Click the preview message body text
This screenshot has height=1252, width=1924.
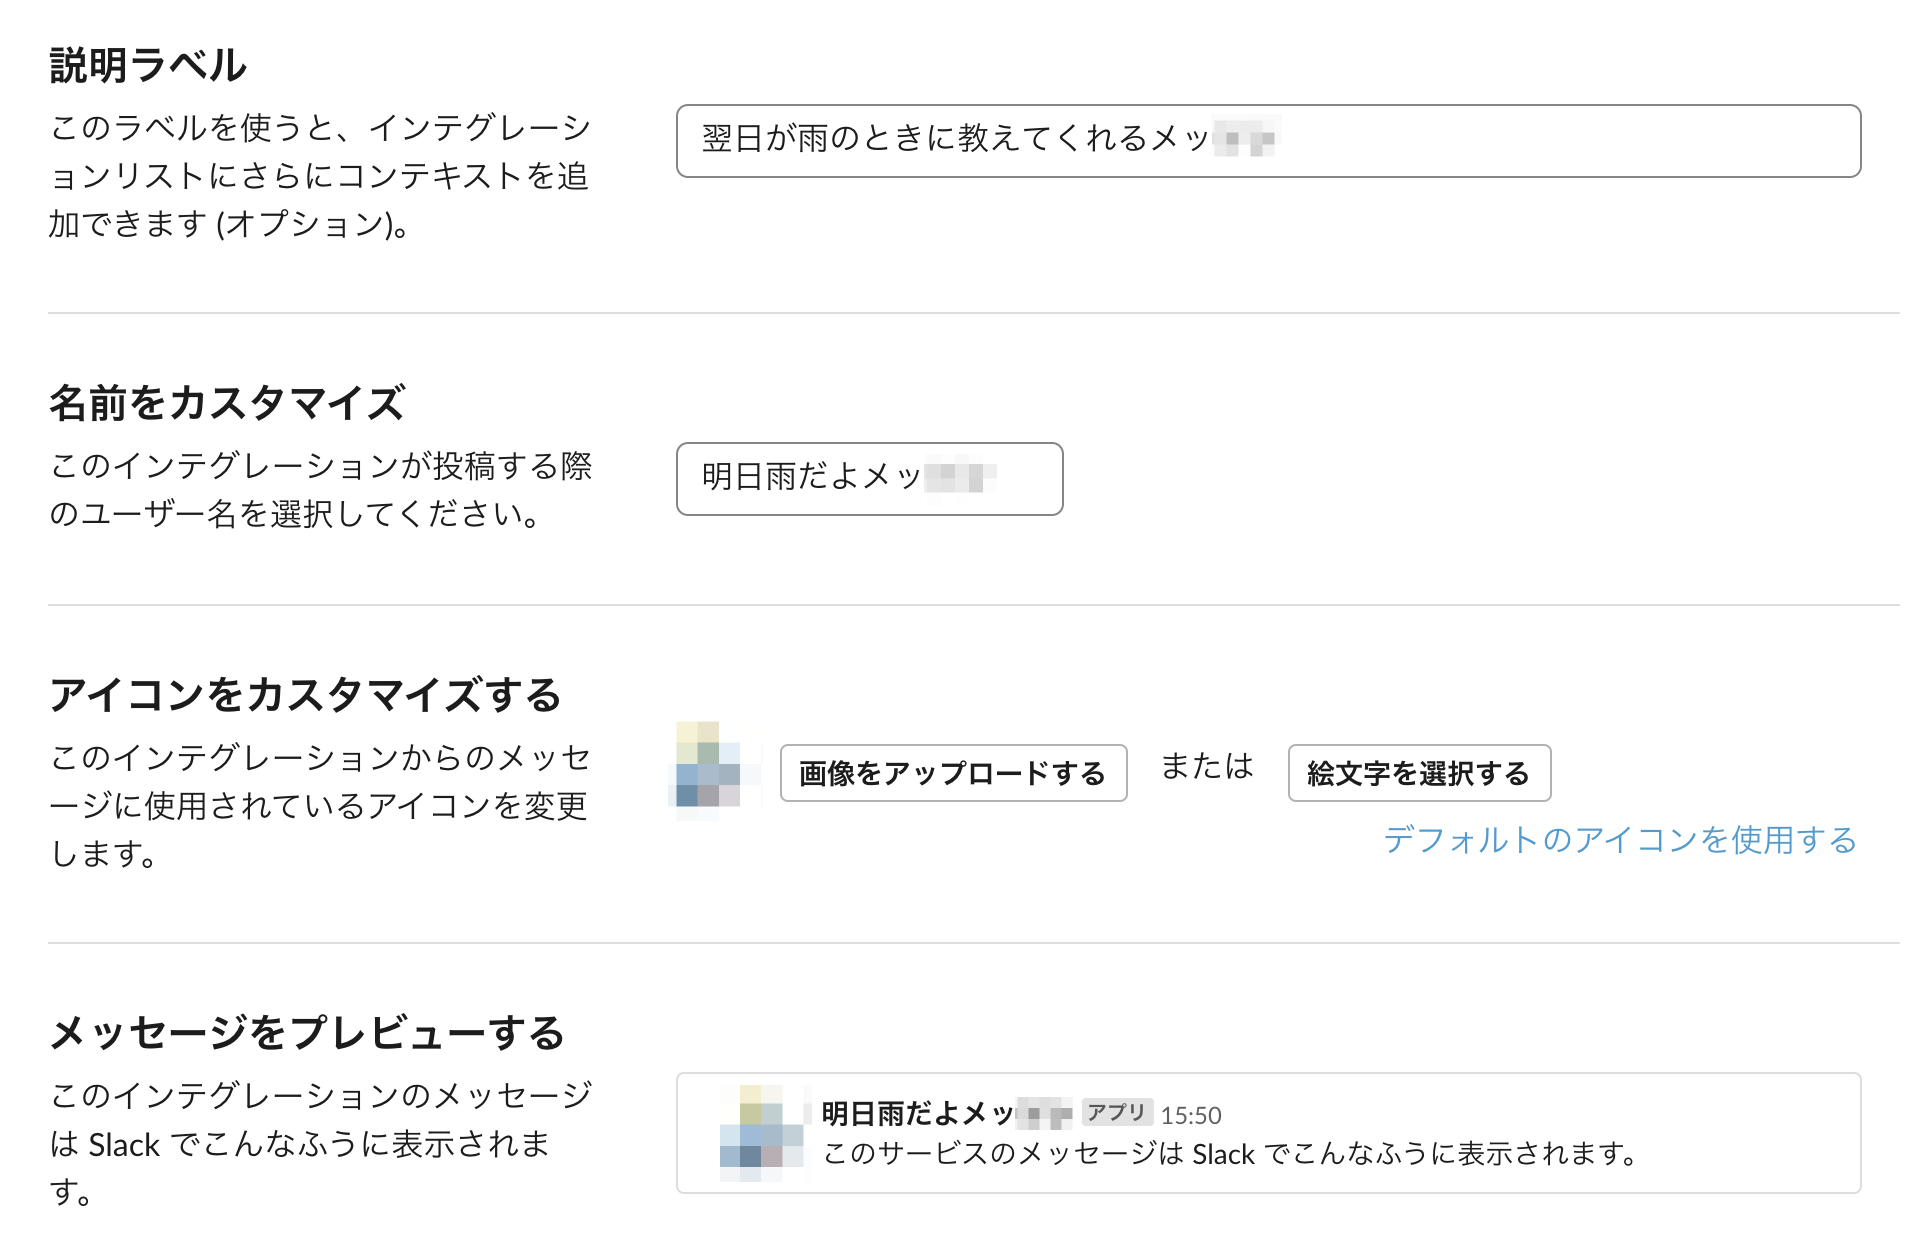click(x=1229, y=1154)
